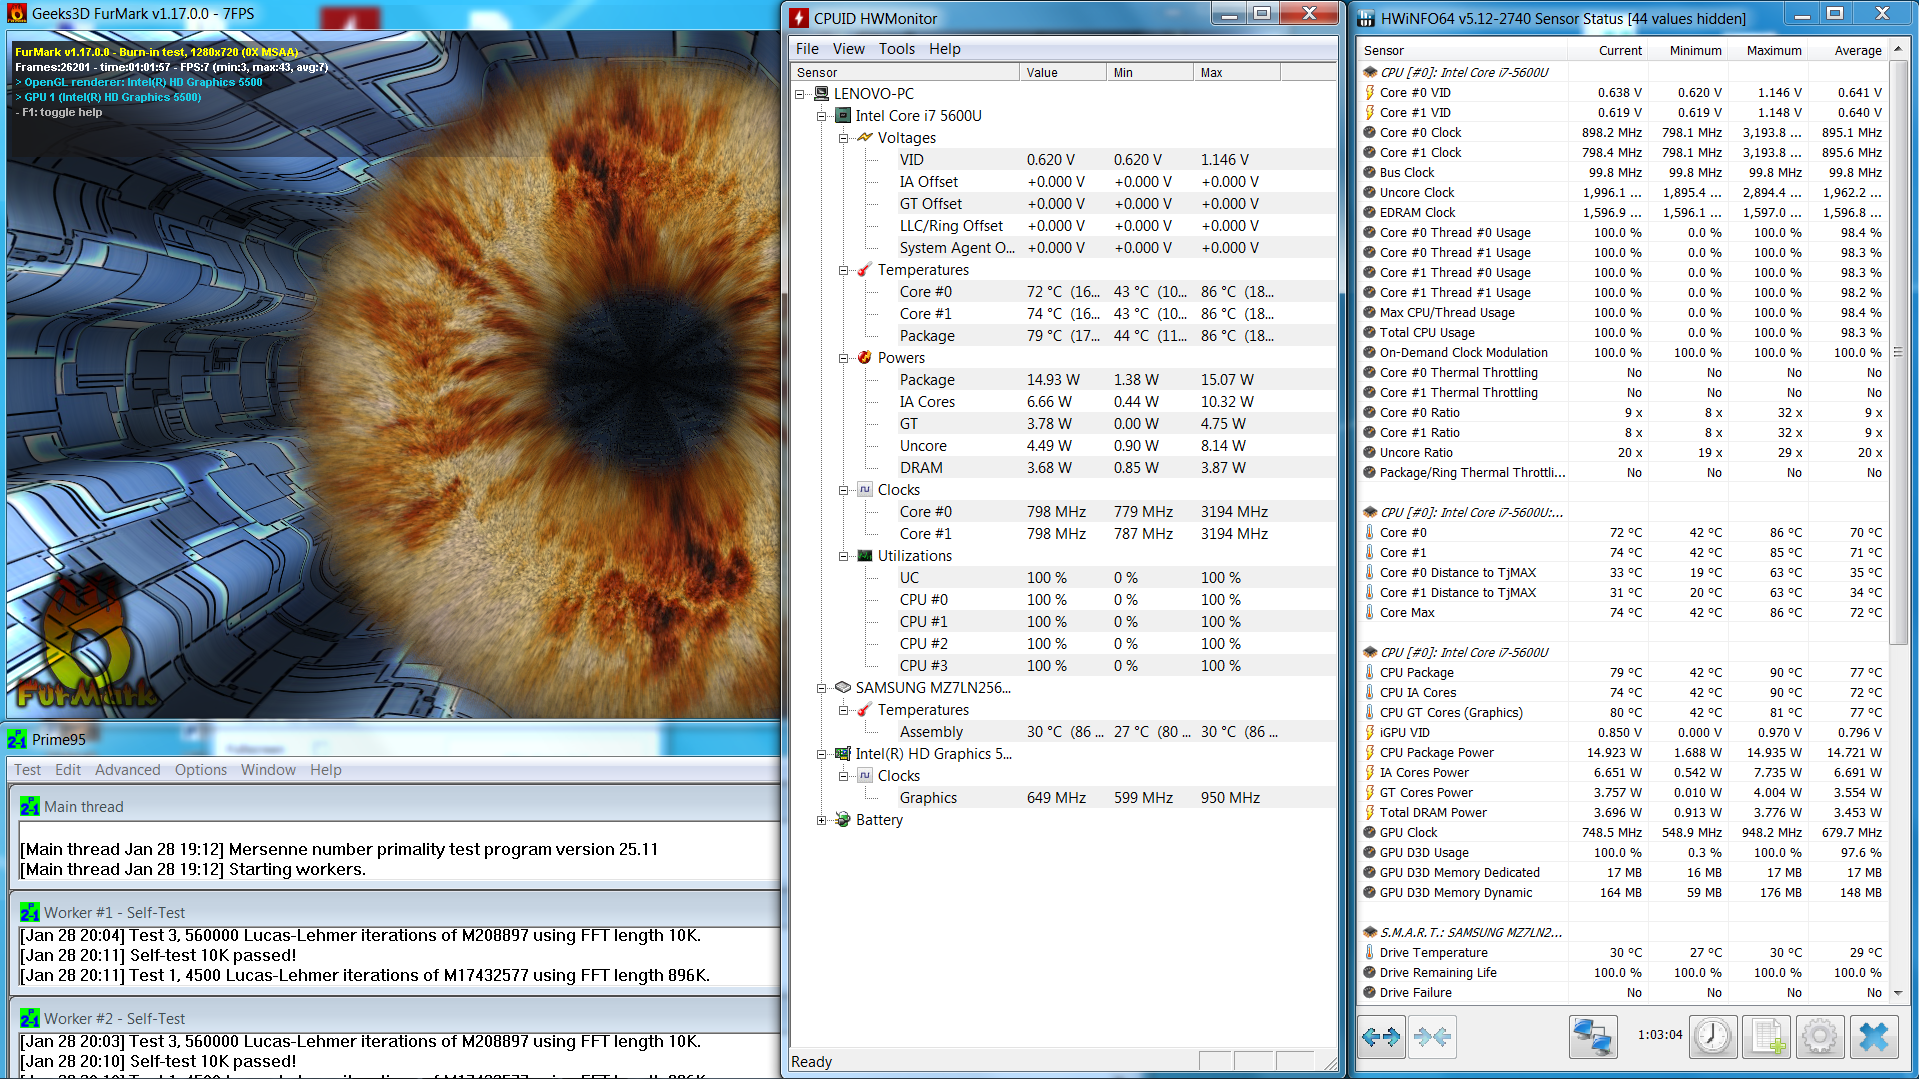This screenshot has height=1079, width=1919.
Task: Click the Max column header in HWMonitor
Action: 1236,72
